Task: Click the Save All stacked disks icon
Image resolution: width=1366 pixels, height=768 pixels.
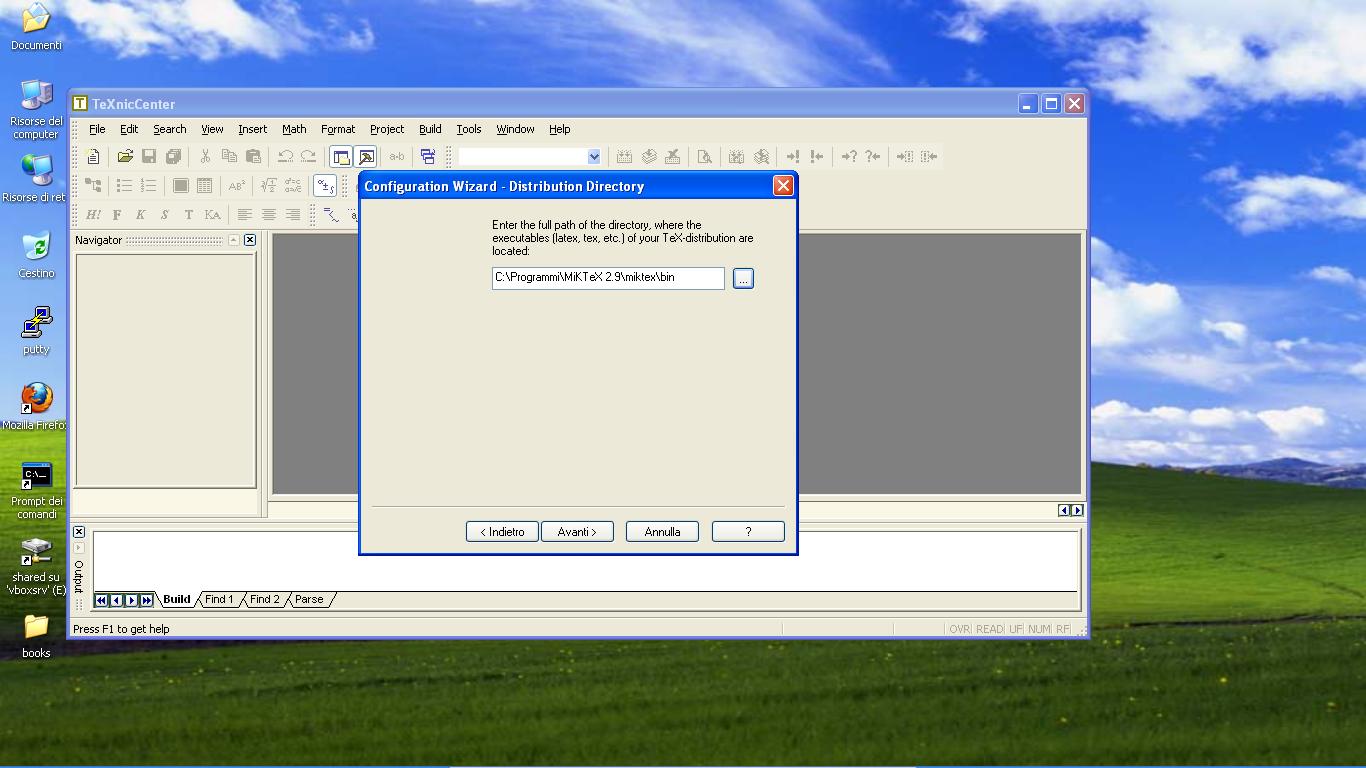Action: (173, 156)
